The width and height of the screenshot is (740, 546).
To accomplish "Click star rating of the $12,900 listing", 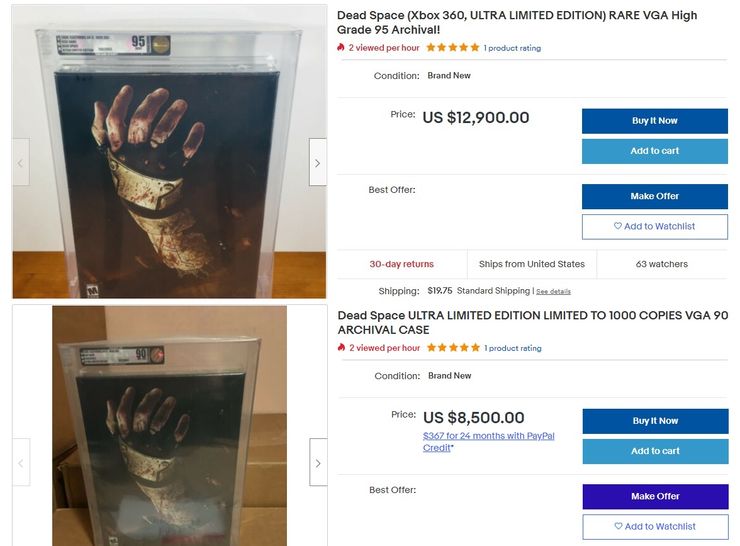I will pyautogui.click(x=452, y=48).
